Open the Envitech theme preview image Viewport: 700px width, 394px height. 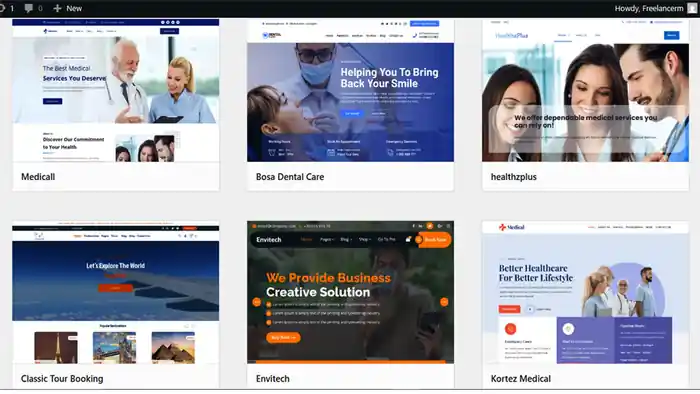point(350,292)
